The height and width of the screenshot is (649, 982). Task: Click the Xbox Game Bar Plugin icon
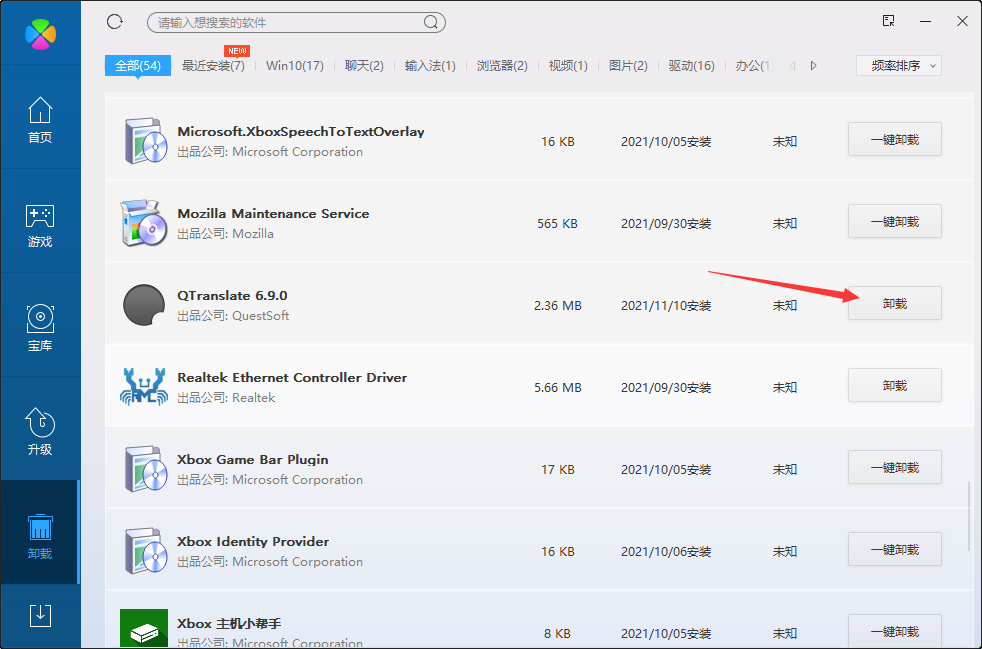pyautogui.click(x=145, y=469)
